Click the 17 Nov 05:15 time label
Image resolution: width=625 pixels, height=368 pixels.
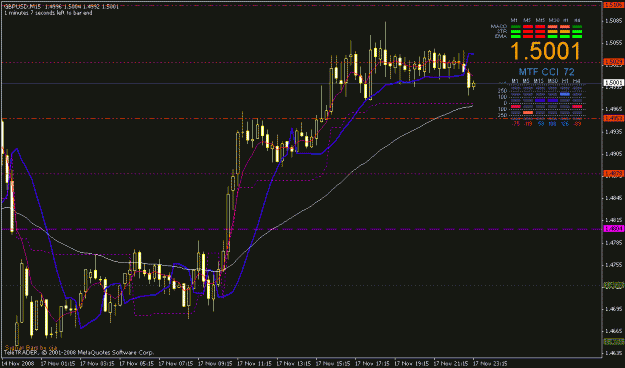pyautogui.click(x=136, y=363)
